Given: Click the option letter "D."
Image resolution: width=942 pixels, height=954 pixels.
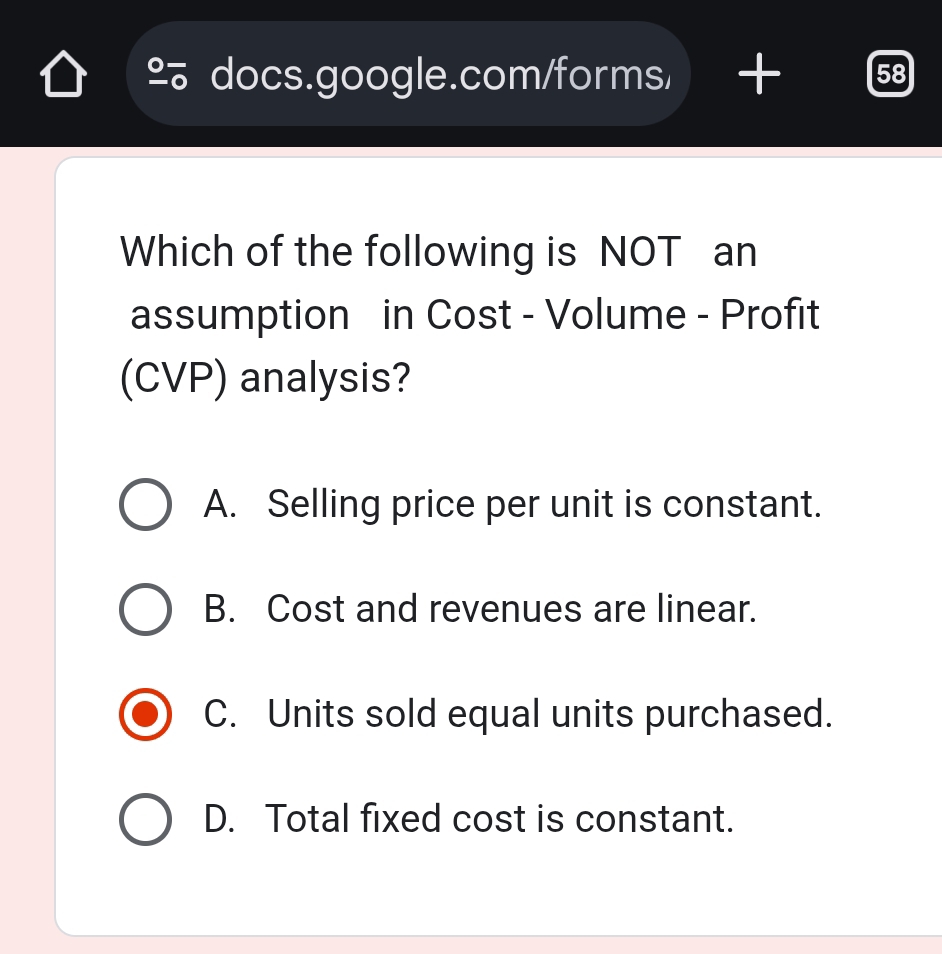Looking at the screenshot, I should [220, 819].
